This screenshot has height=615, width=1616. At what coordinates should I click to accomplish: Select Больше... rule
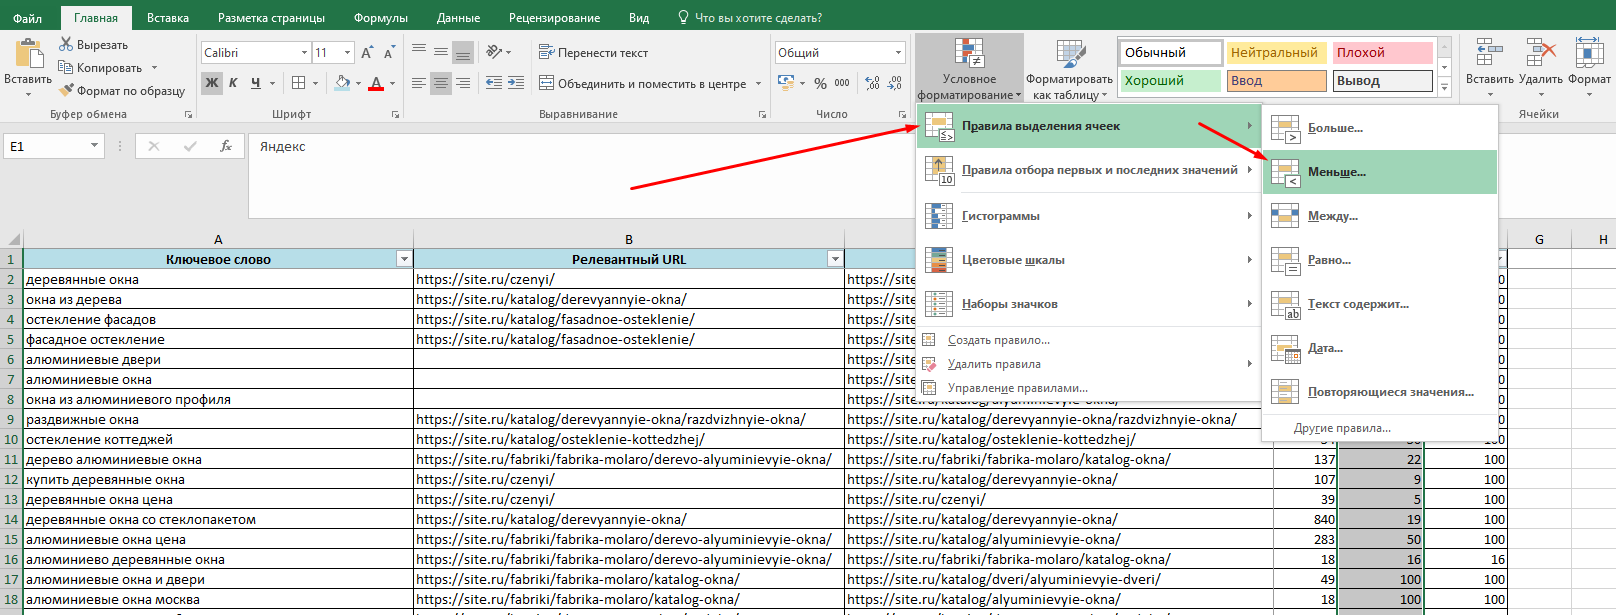pyautogui.click(x=1380, y=128)
